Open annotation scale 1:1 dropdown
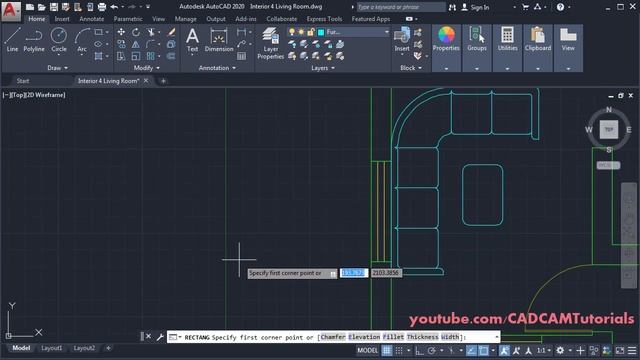The height and width of the screenshot is (360, 640). point(543,350)
